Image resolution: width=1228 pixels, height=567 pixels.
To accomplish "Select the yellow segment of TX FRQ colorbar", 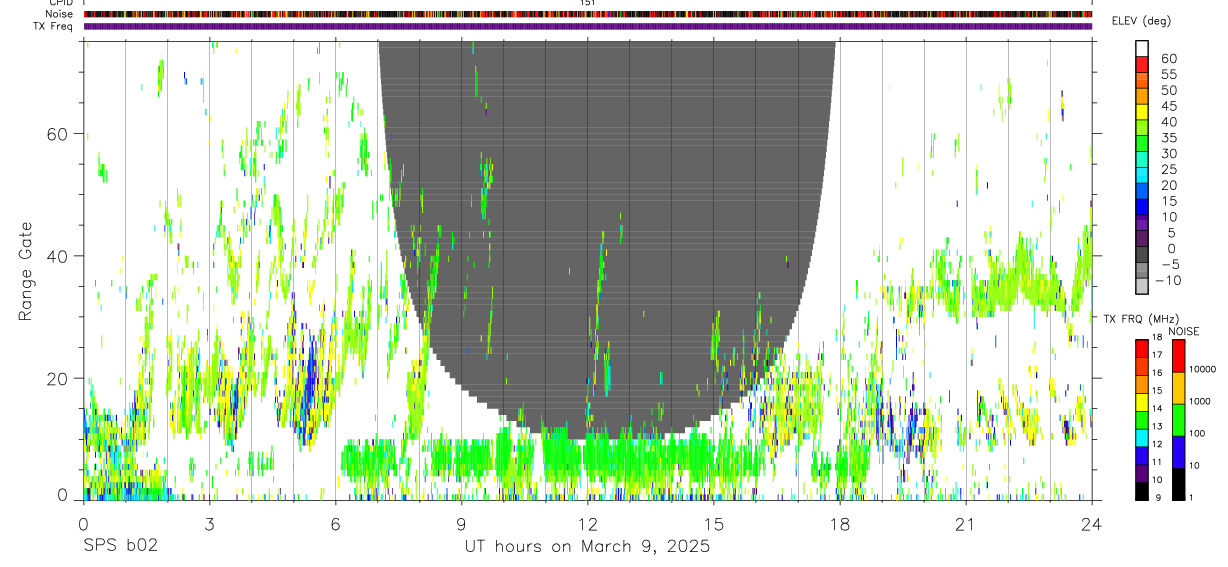I will click(1142, 402).
